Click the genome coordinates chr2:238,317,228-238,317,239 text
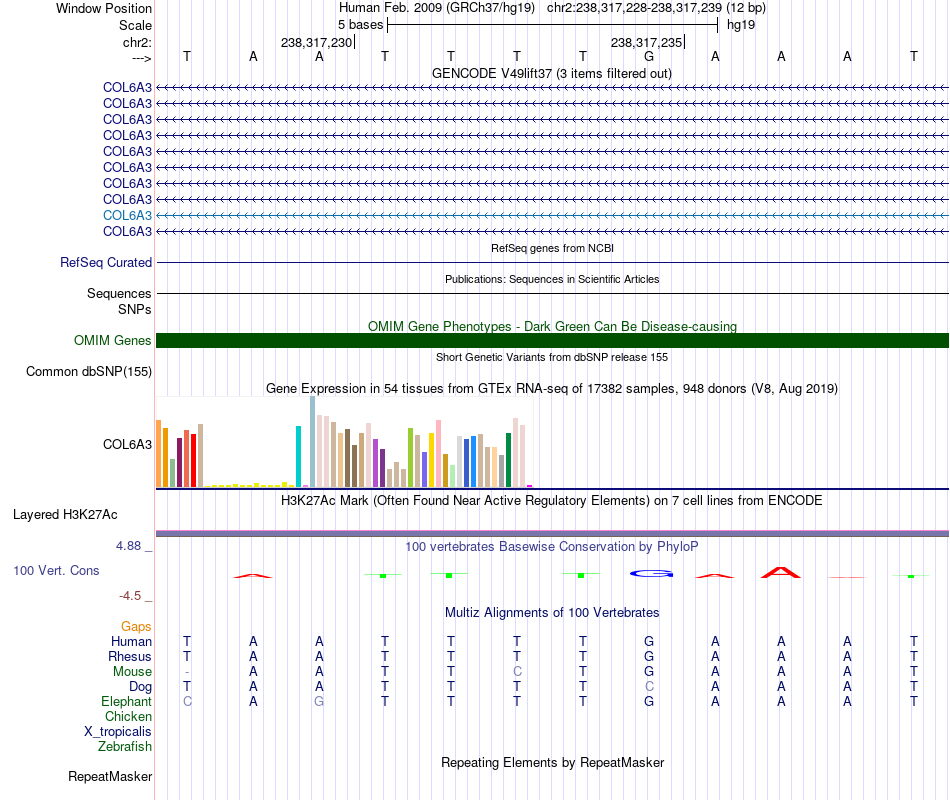The height and width of the screenshot is (800, 950). click(x=634, y=8)
